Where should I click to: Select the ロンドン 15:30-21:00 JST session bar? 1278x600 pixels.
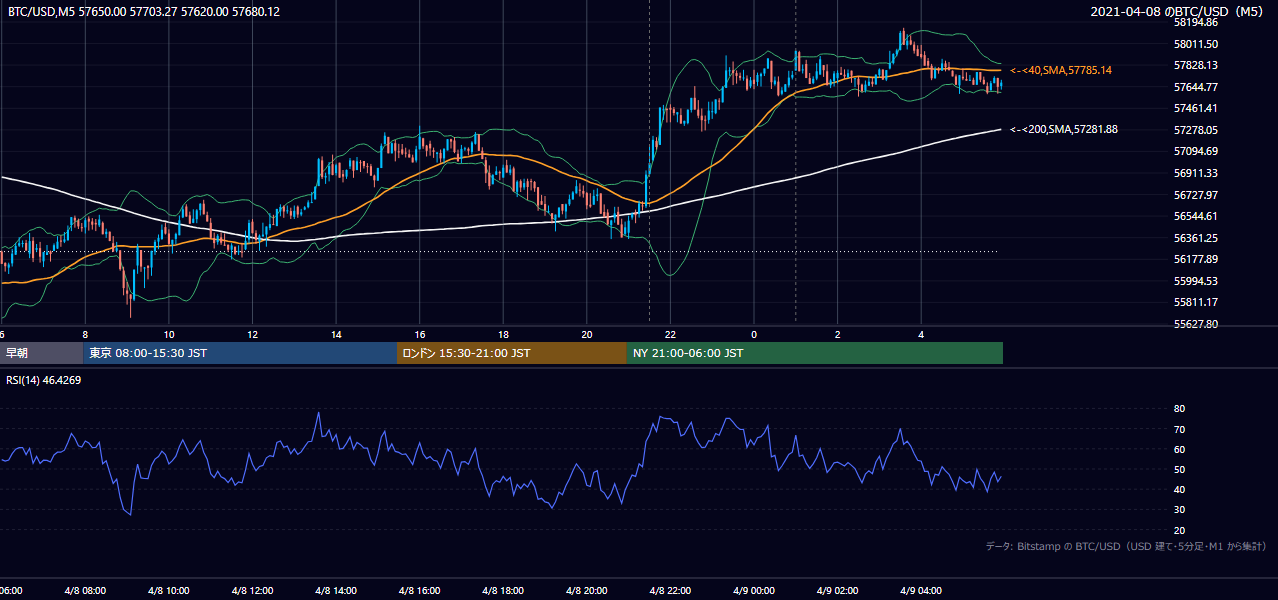512,353
